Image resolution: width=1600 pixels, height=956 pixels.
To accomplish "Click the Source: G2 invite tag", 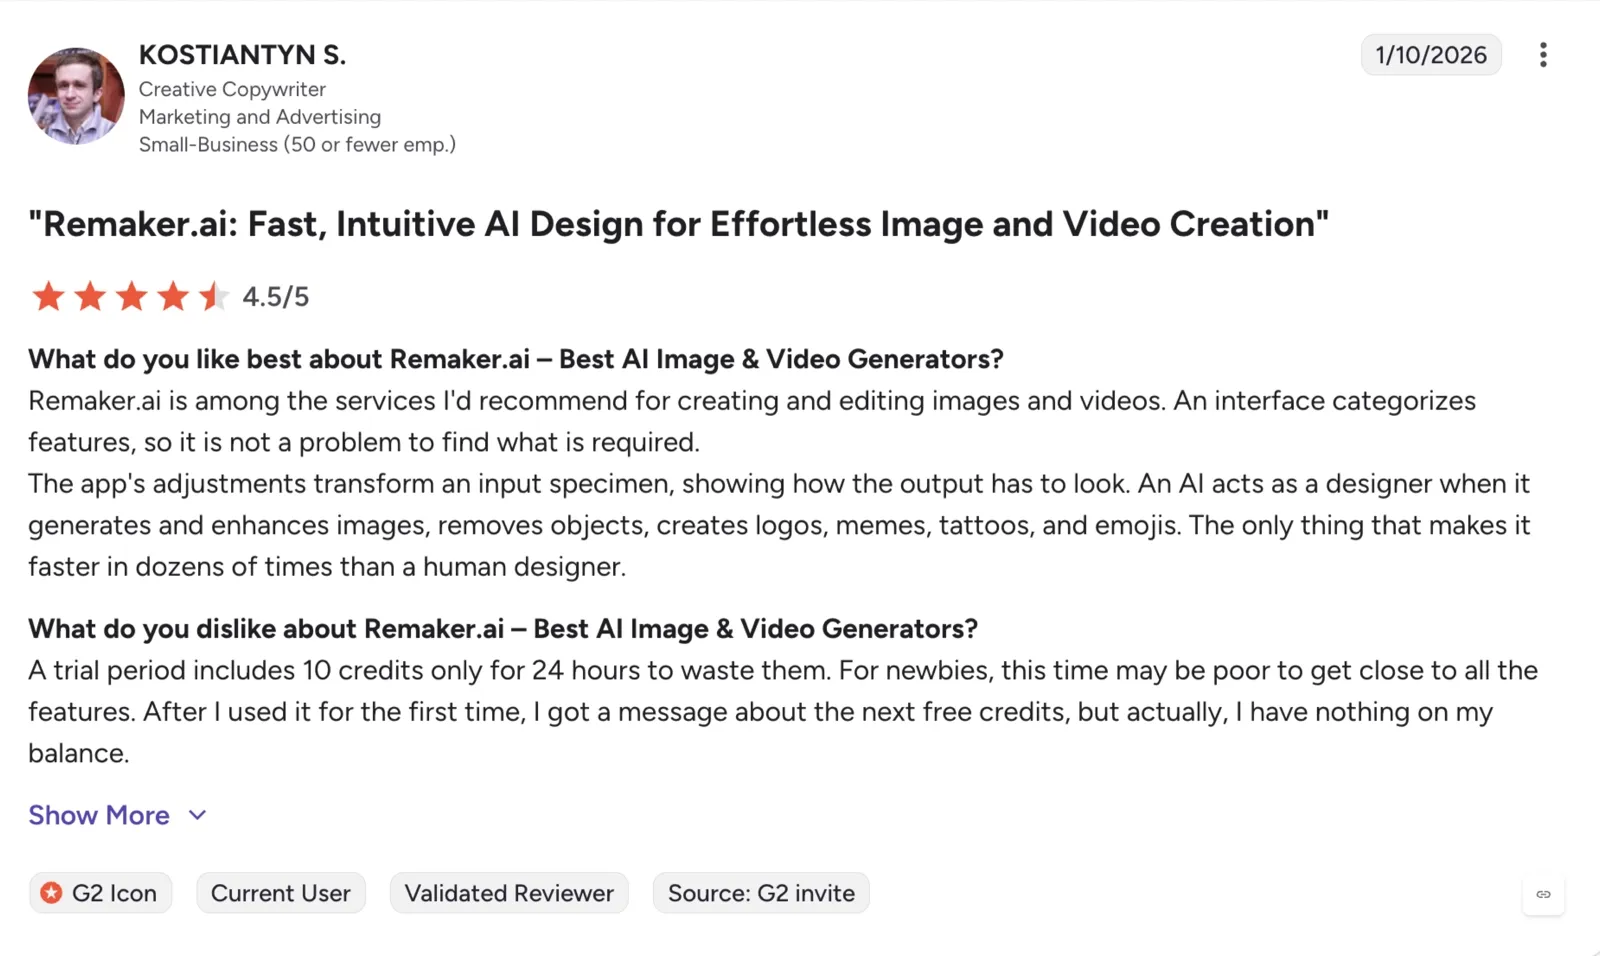I will pyautogui.click(x=761, y=893).
